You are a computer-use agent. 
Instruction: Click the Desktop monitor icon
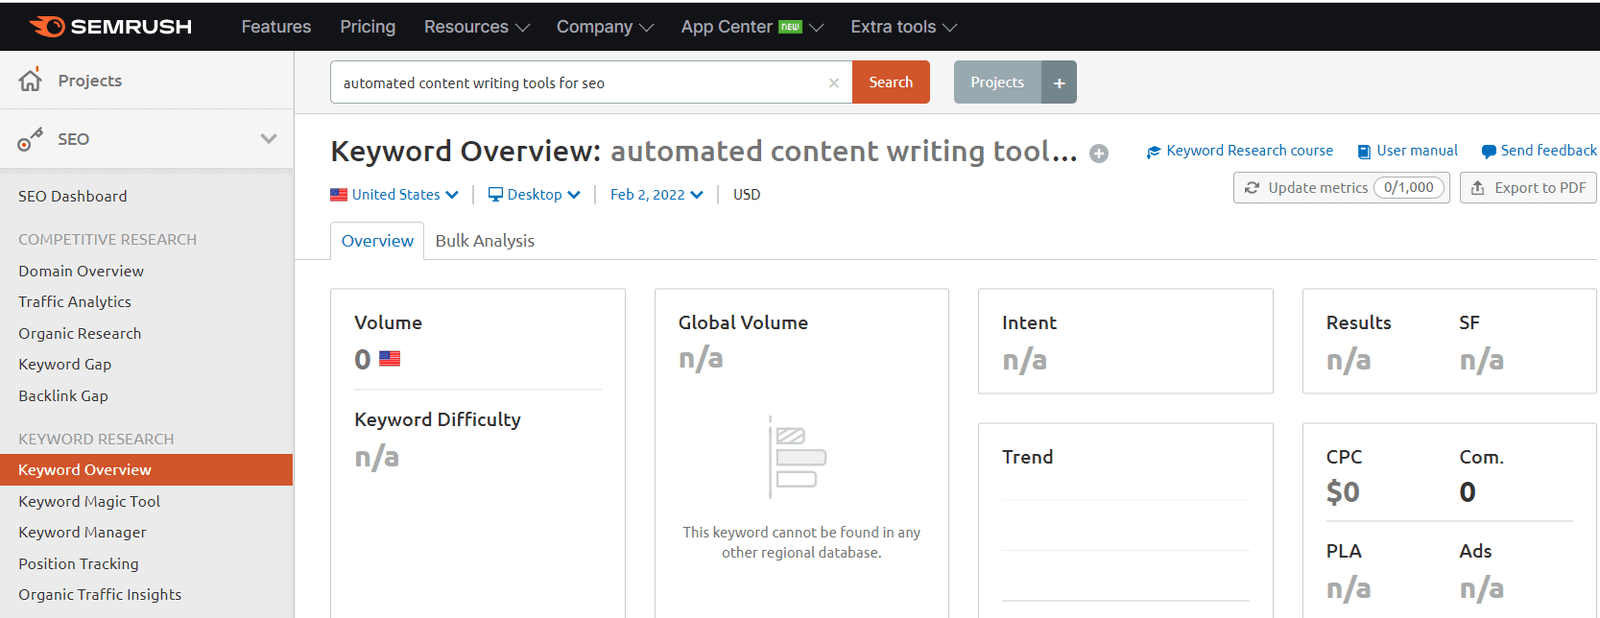point(495,195)
